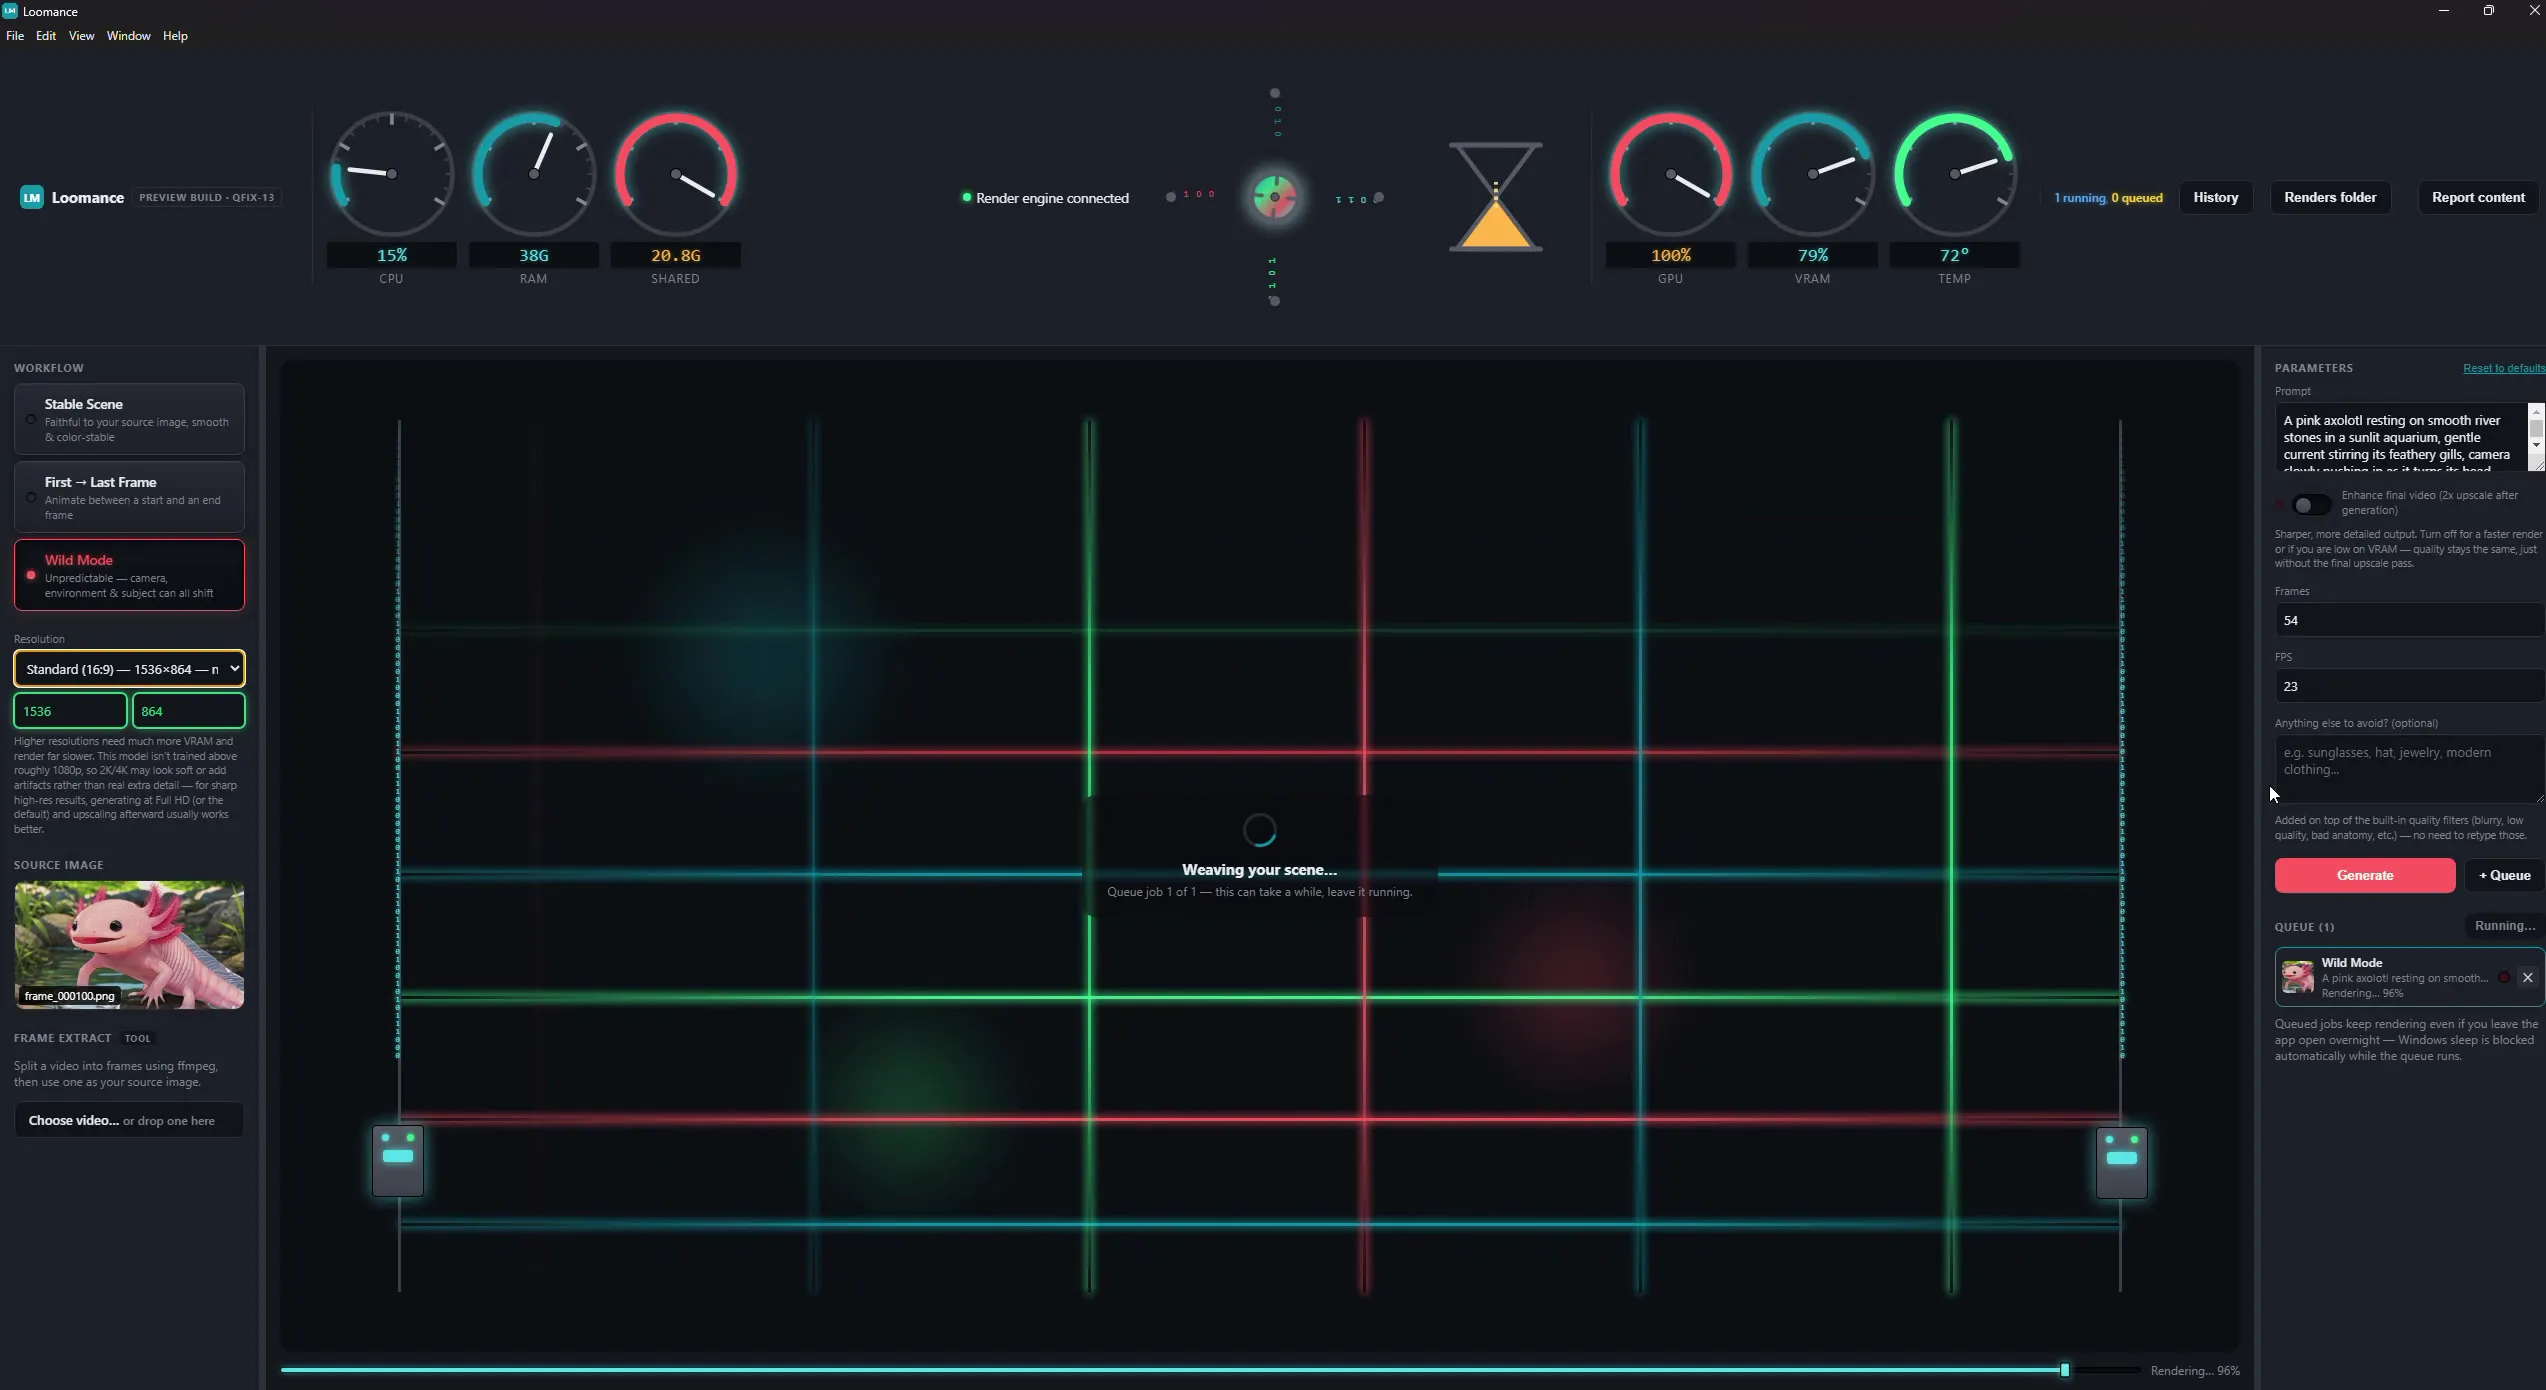Image resolution: width=2546 pixels, height=1390 pixels.
Task: Open the View menu
Action: [x=81, y=36]
